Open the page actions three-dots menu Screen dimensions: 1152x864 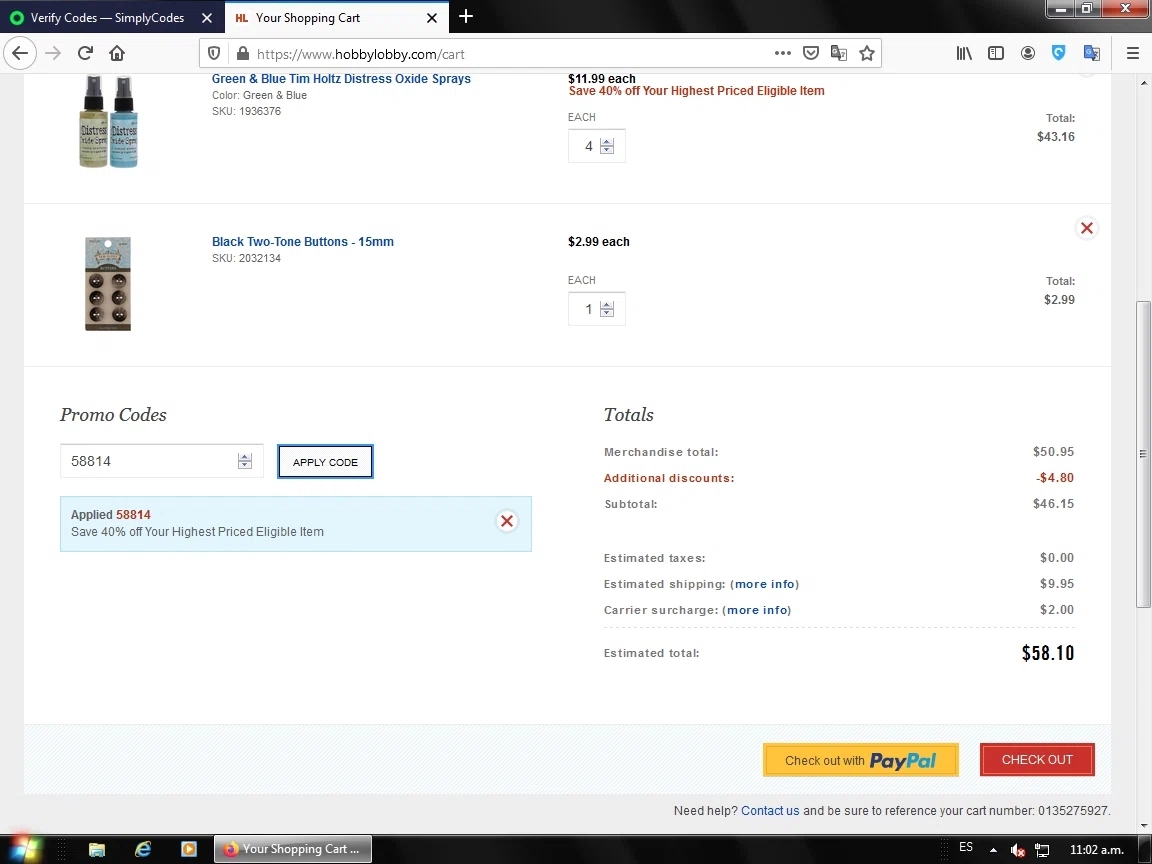tap(783, 54)
